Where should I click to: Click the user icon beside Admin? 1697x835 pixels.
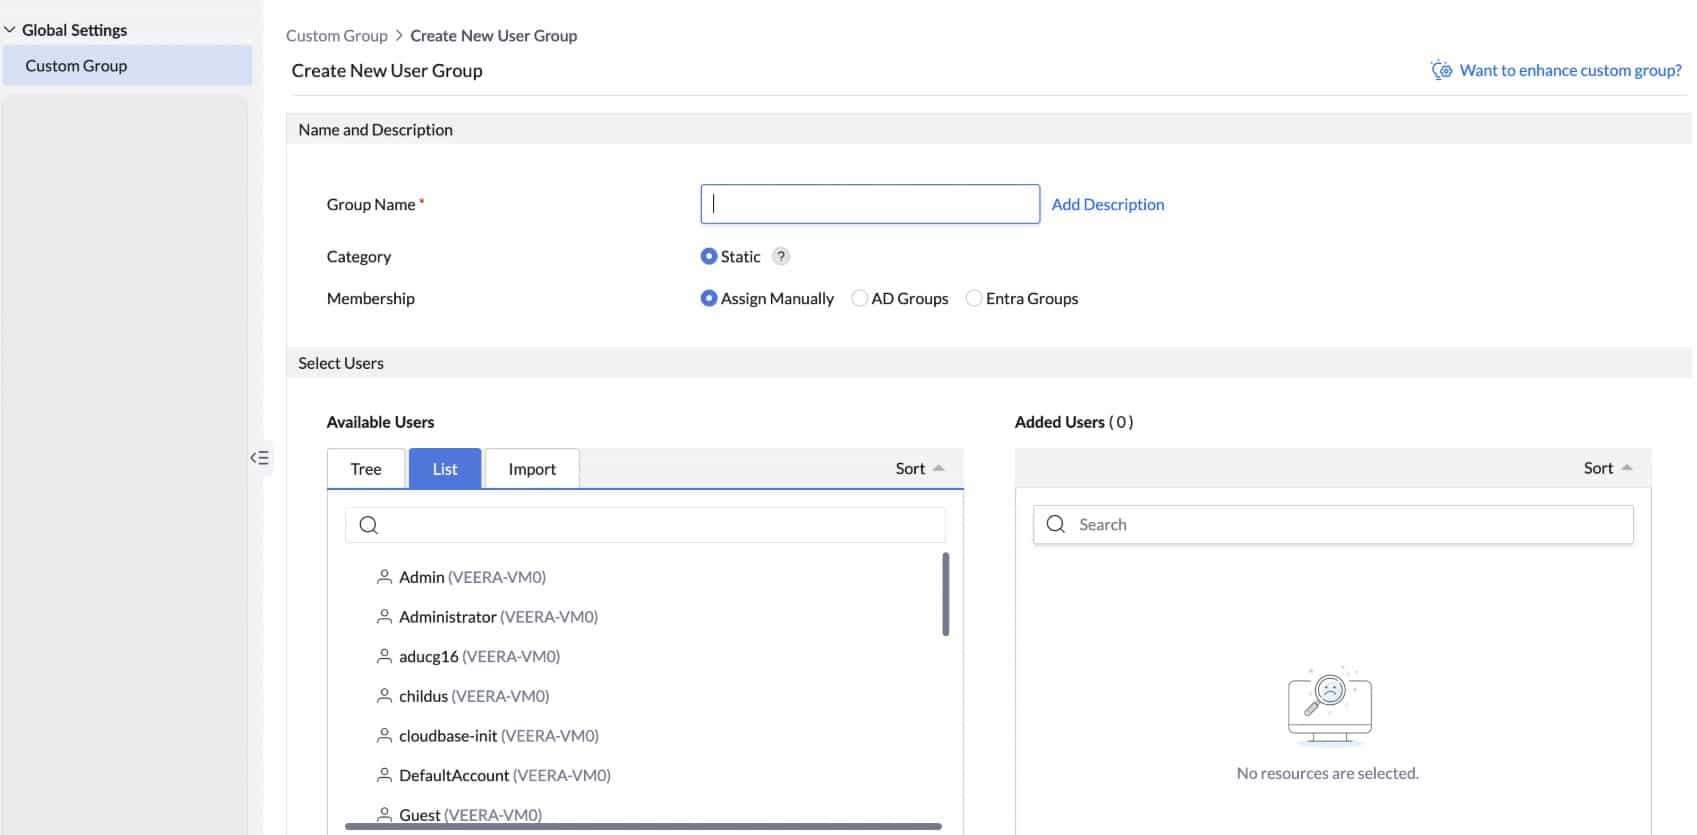coord(384,577)
